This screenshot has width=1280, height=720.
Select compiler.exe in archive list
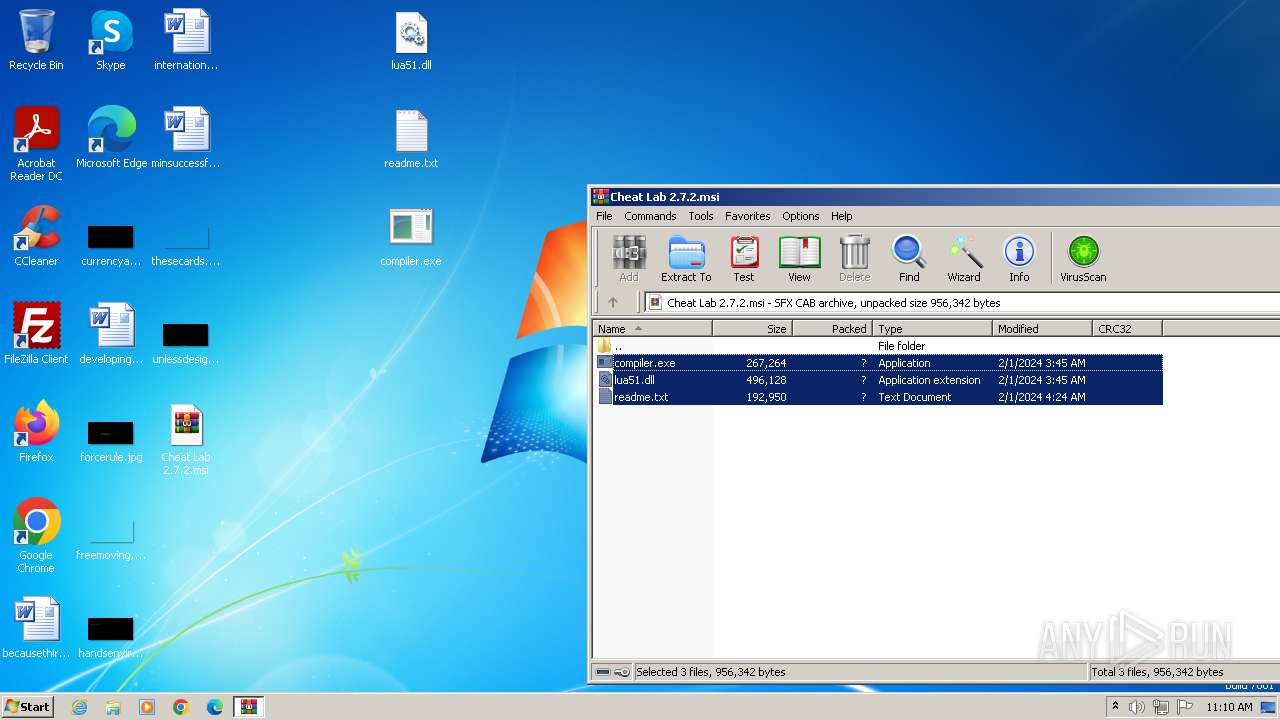pos(879,363)
